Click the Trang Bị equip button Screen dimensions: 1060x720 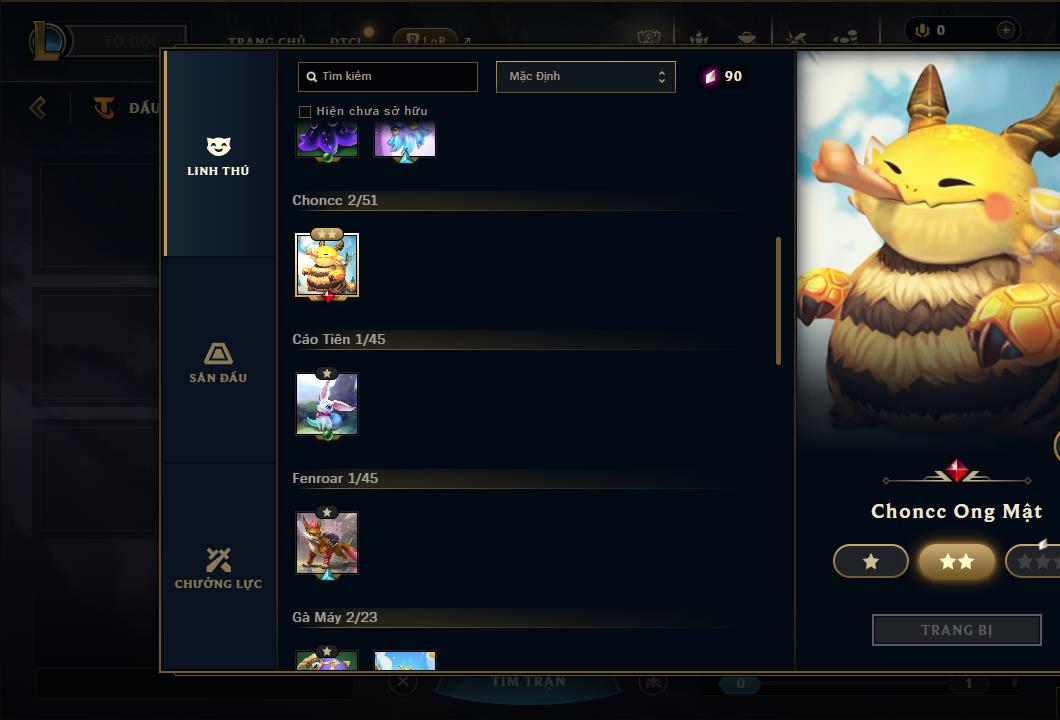point(957,630)
